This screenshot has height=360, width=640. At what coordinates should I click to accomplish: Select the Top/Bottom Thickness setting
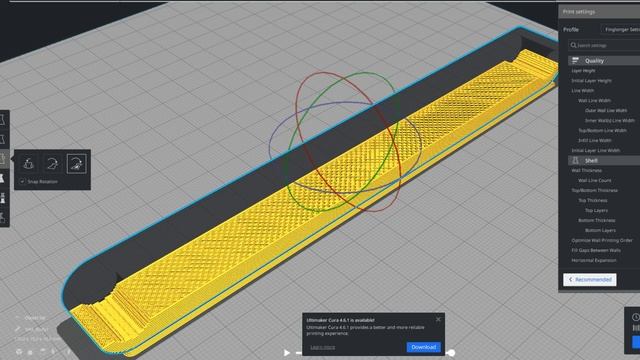[x=595, y=191]
